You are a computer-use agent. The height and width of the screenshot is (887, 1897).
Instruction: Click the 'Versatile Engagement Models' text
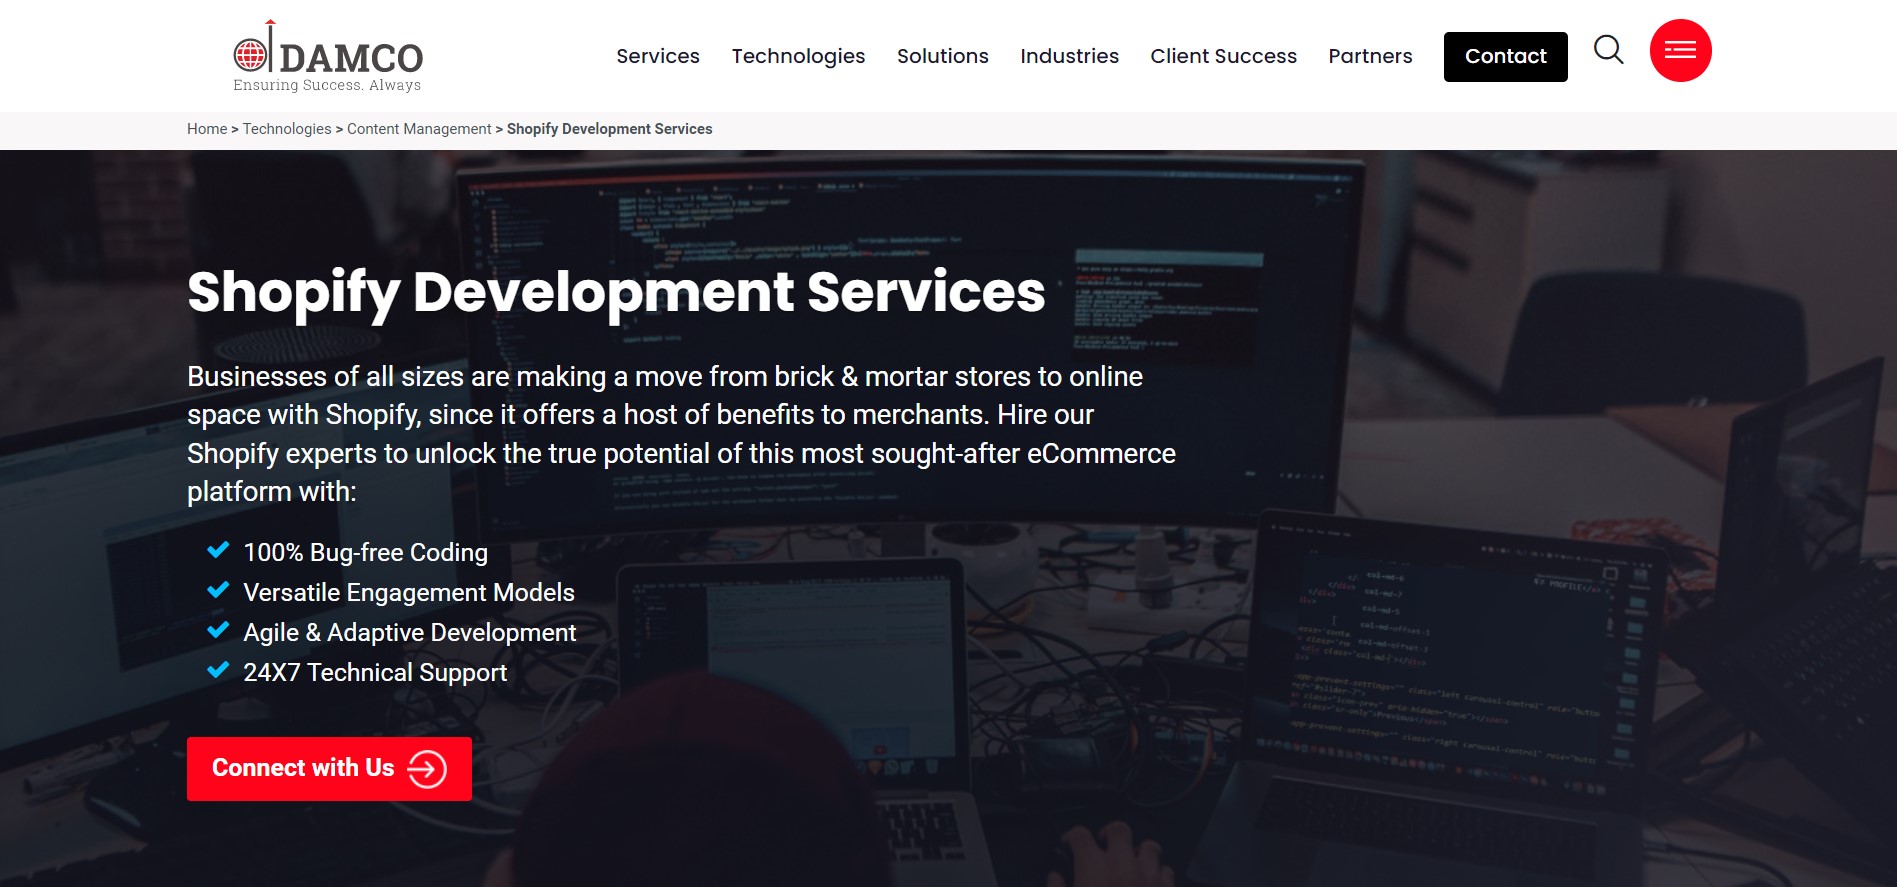[409, 592]
